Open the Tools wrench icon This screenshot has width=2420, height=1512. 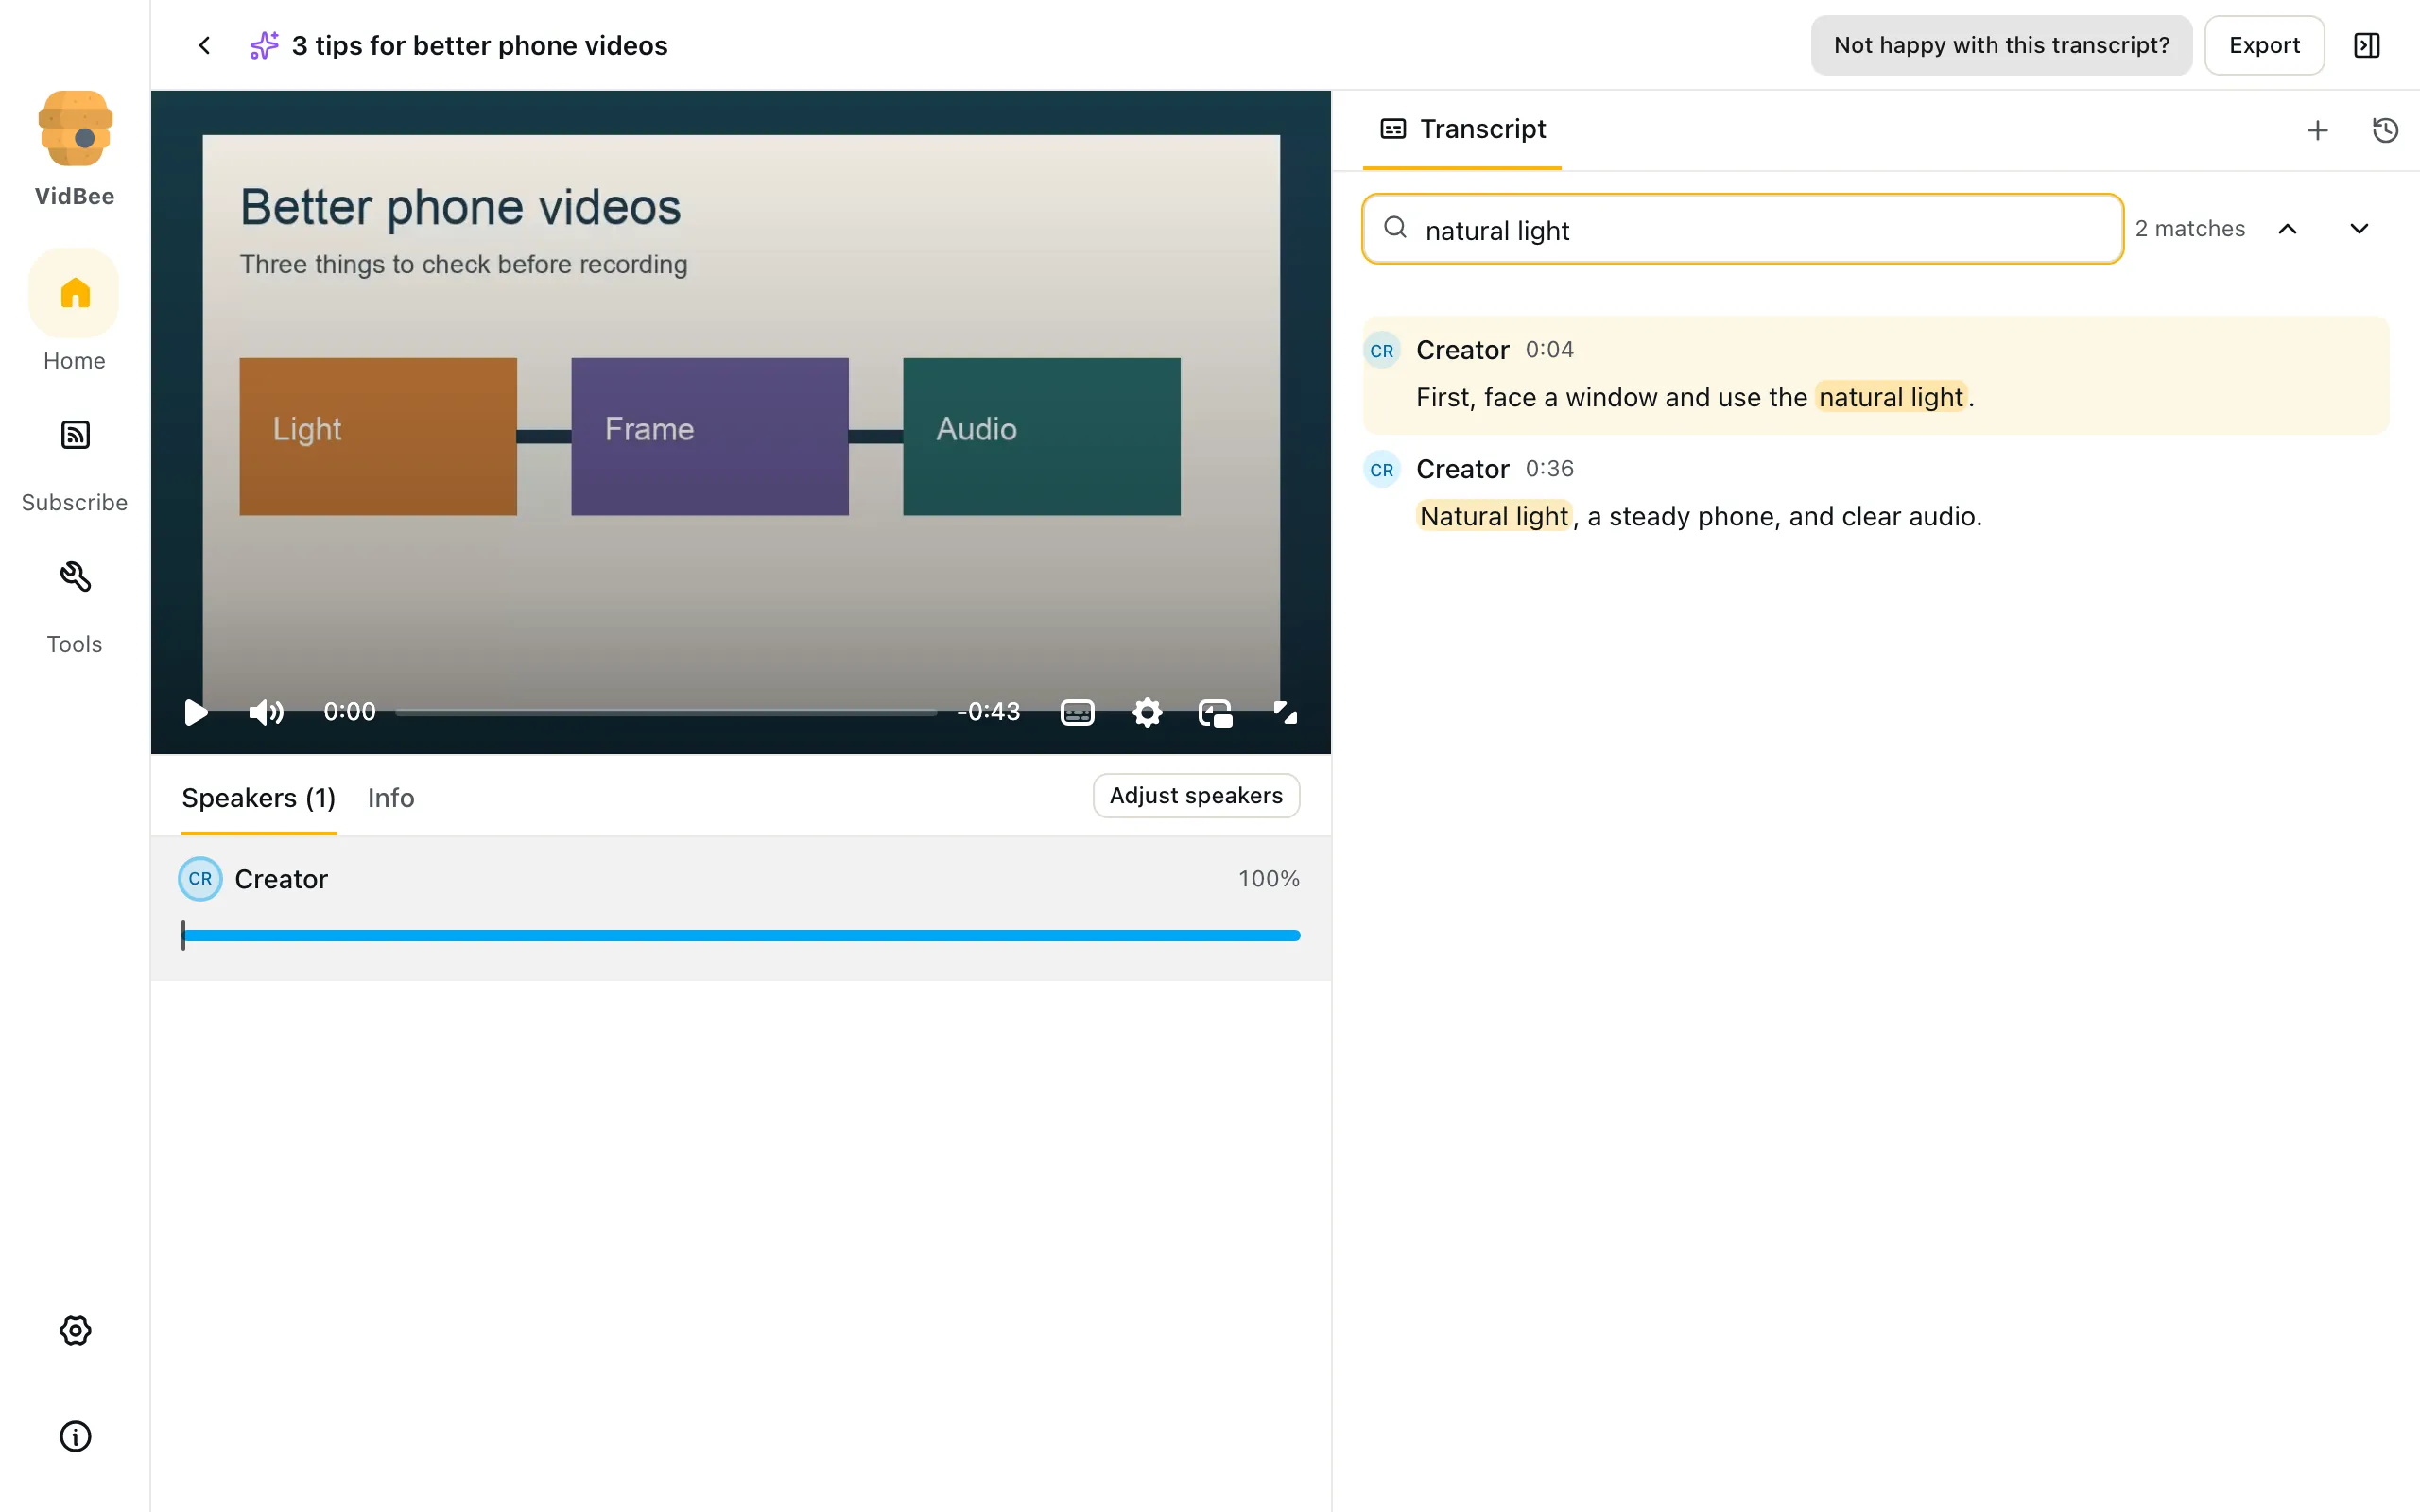pos(75,577)
